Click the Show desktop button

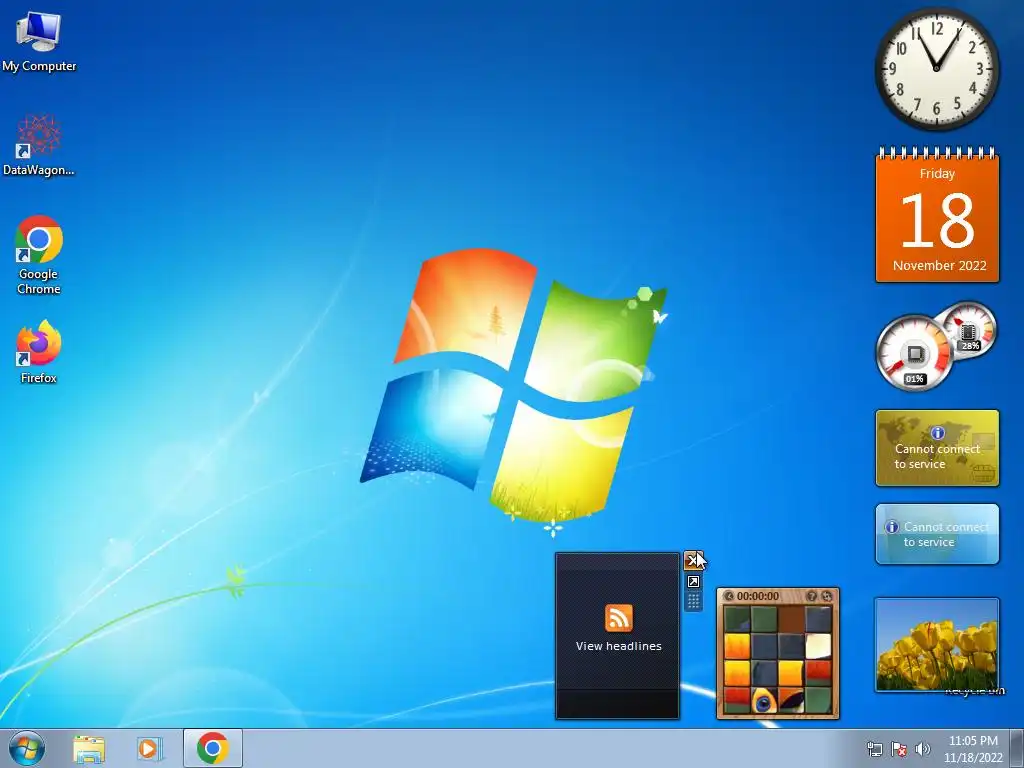(1017, 748)
